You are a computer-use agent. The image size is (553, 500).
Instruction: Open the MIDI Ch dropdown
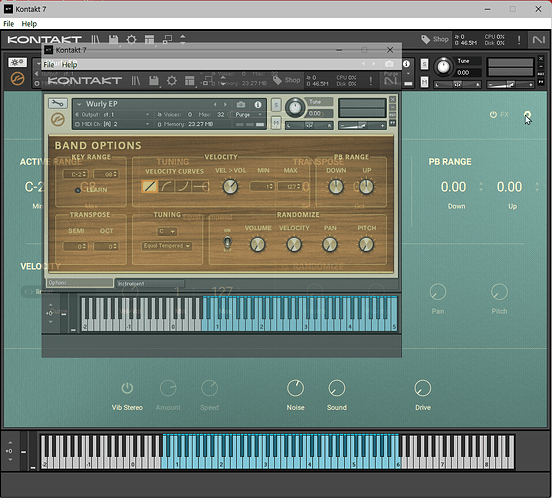[x=113, y=124]
